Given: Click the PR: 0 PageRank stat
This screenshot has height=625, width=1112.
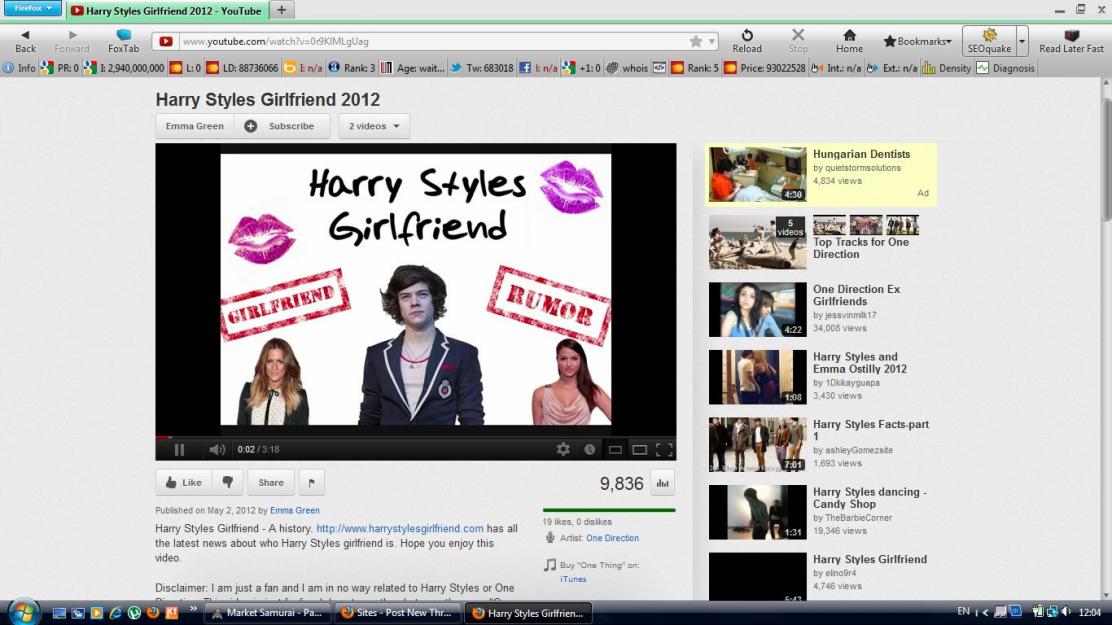Looking at the screenshot, I should [59, 68].
